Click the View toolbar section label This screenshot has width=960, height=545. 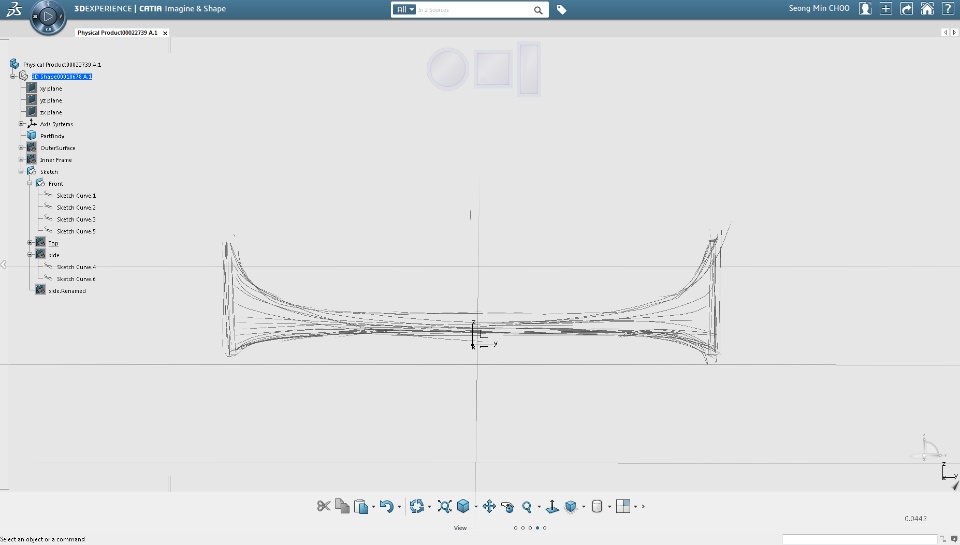pos(460,528)
